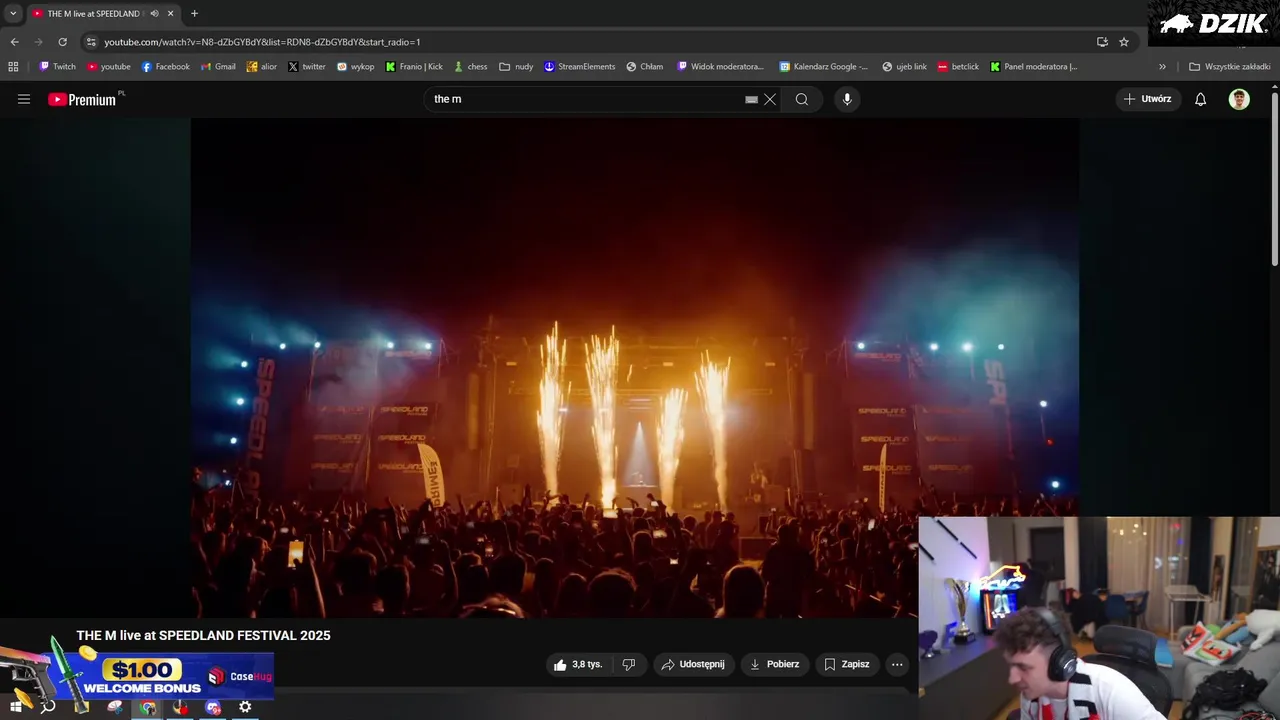Open the twitter bookmark
The height and width of the screenshot is (720, 1280).
(307, 67)
